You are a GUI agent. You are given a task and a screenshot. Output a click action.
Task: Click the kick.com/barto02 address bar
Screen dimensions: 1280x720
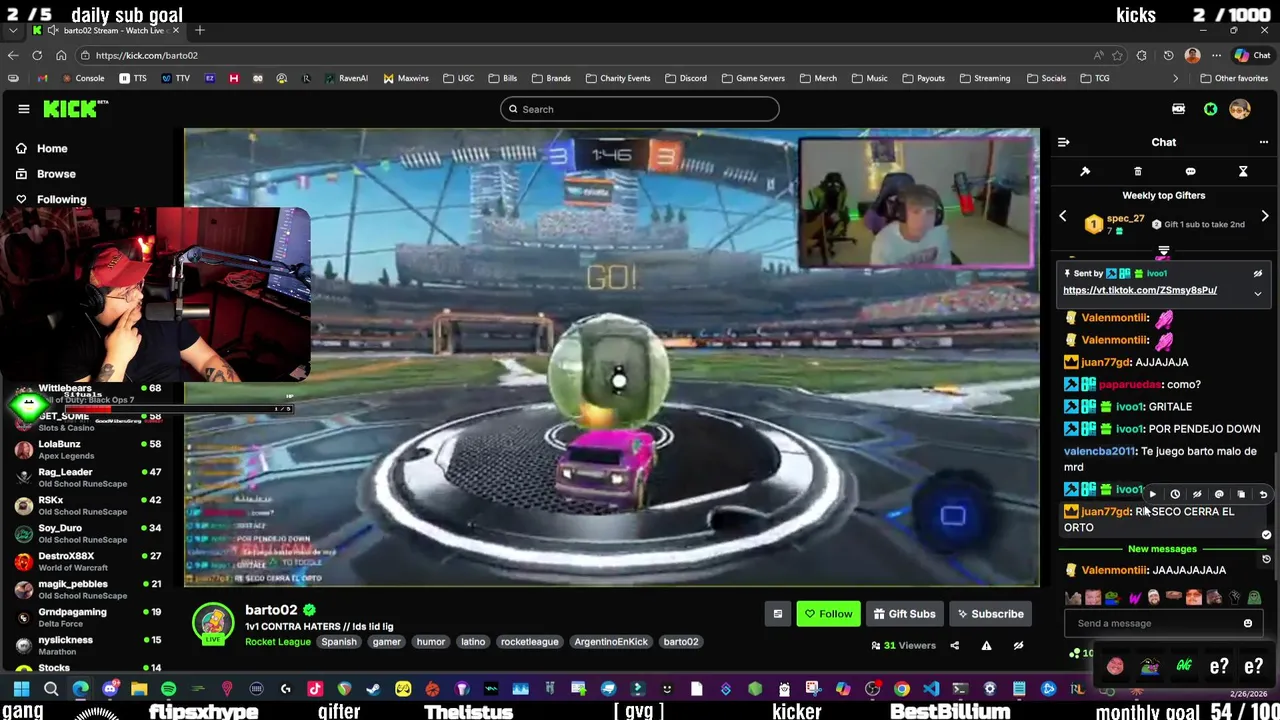[590, 55]
